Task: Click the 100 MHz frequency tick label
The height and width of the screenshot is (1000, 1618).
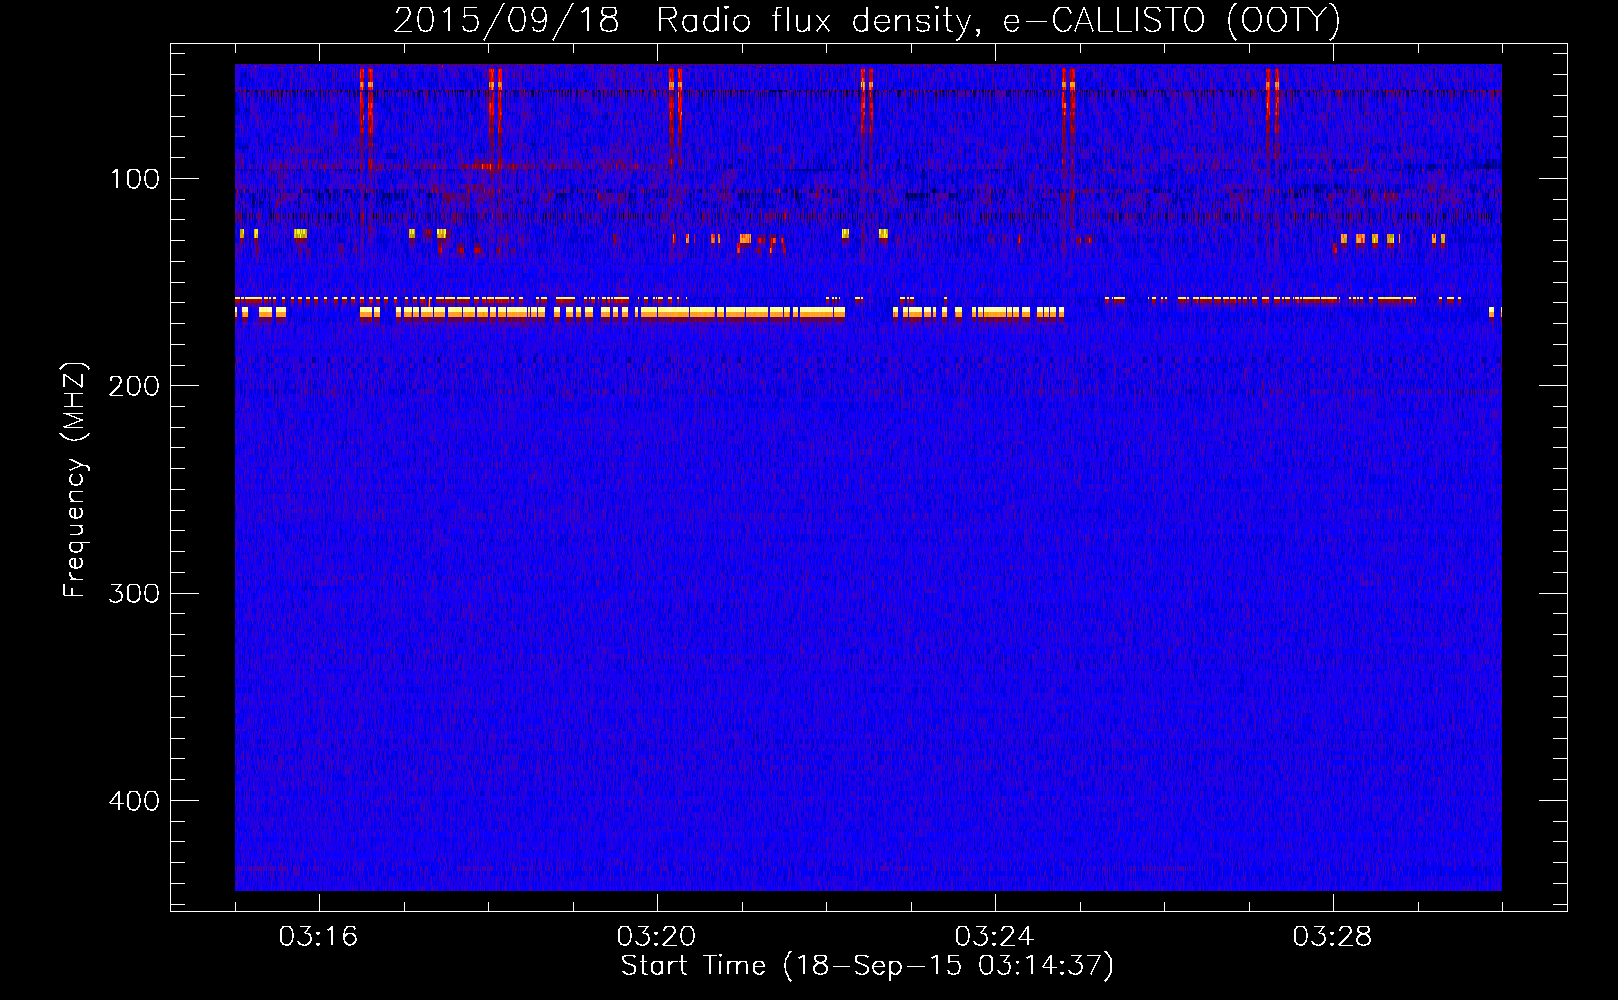Action: coord(135,179)
